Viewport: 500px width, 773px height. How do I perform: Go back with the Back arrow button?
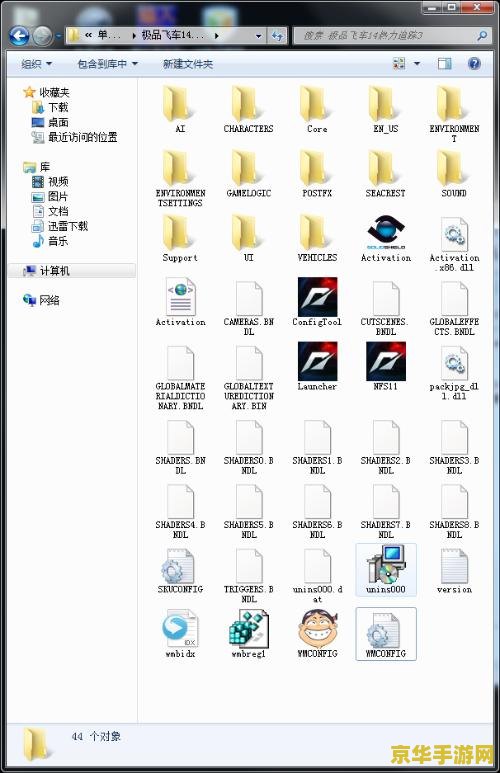coord(19,35)
